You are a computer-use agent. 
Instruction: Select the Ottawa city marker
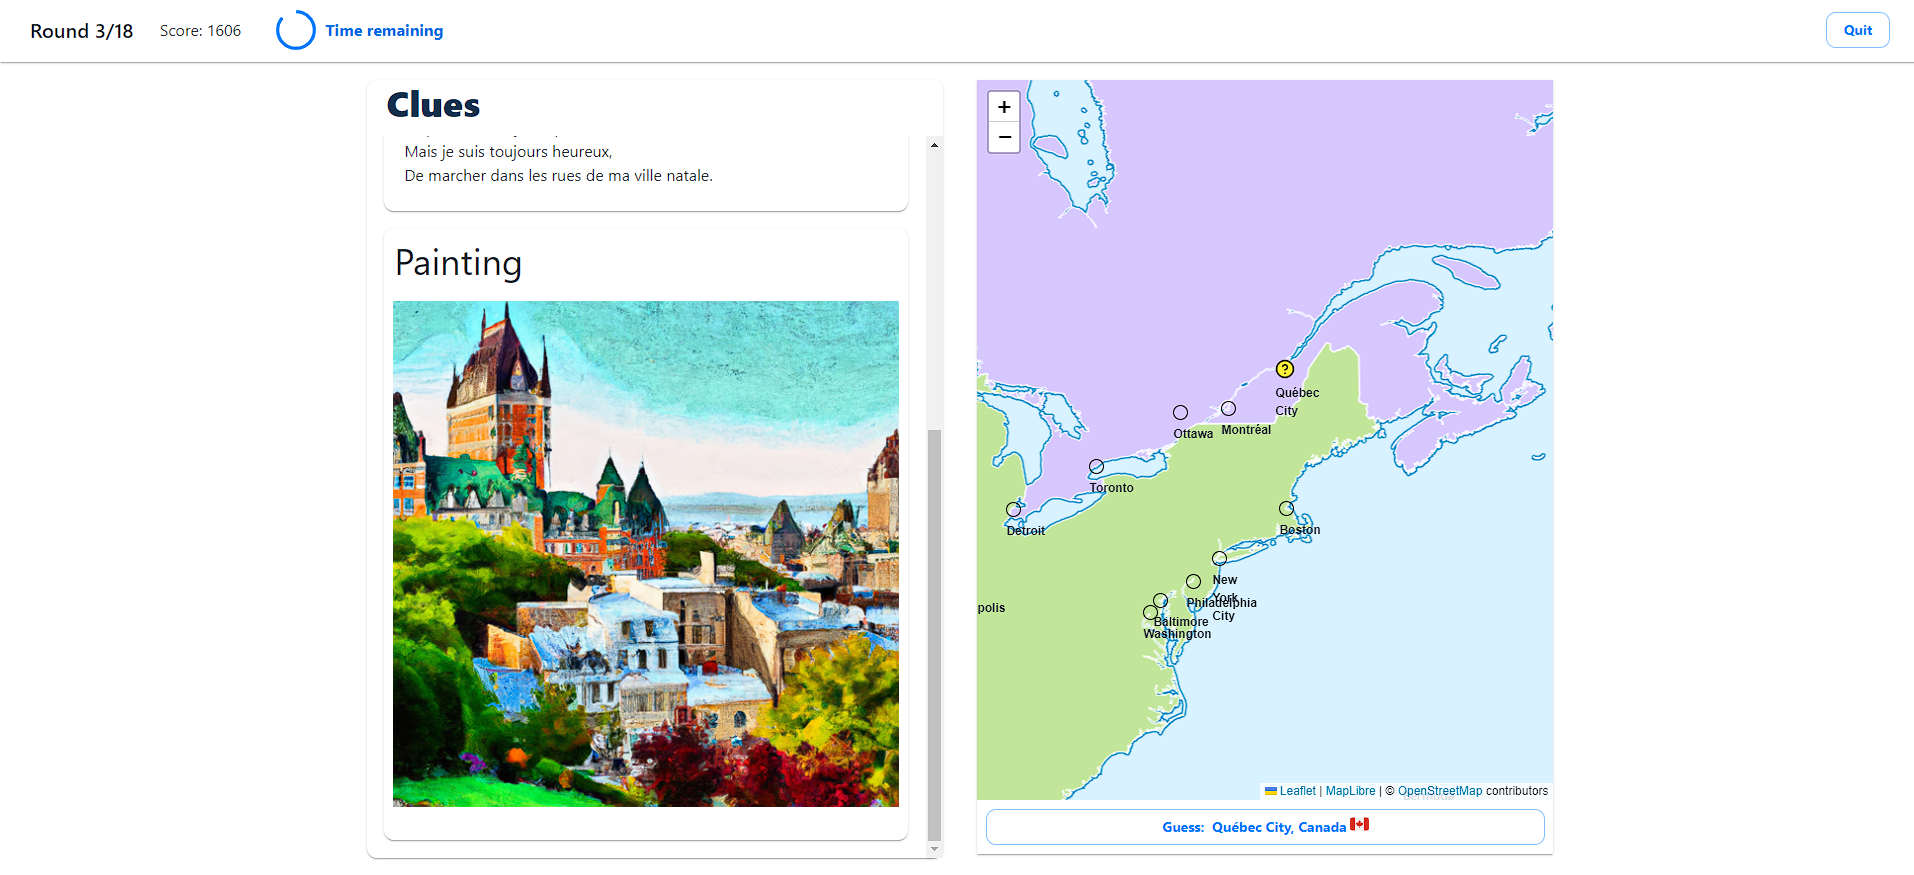point(1180,412)
